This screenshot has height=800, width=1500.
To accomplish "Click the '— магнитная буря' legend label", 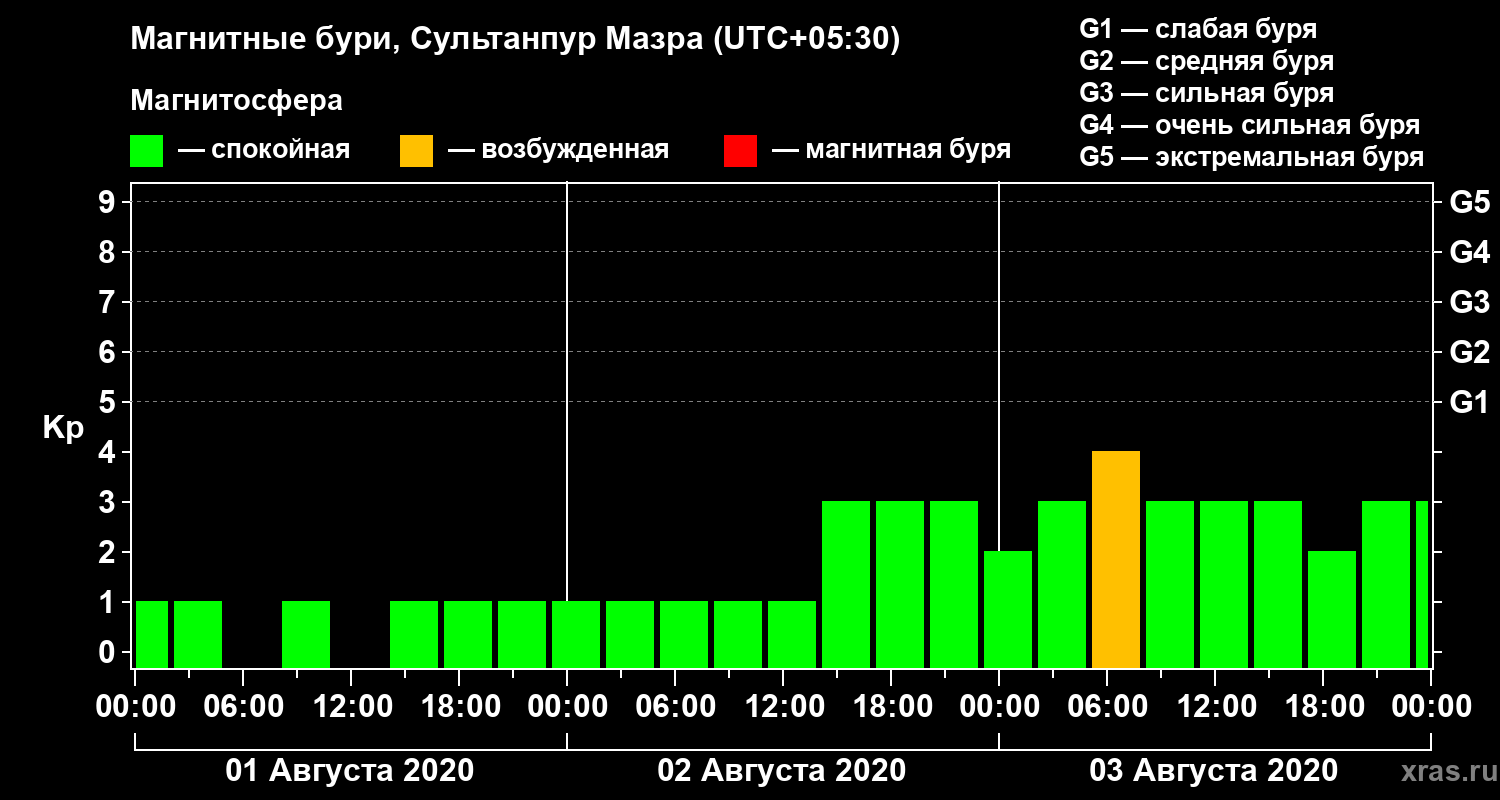I will 892,151.
